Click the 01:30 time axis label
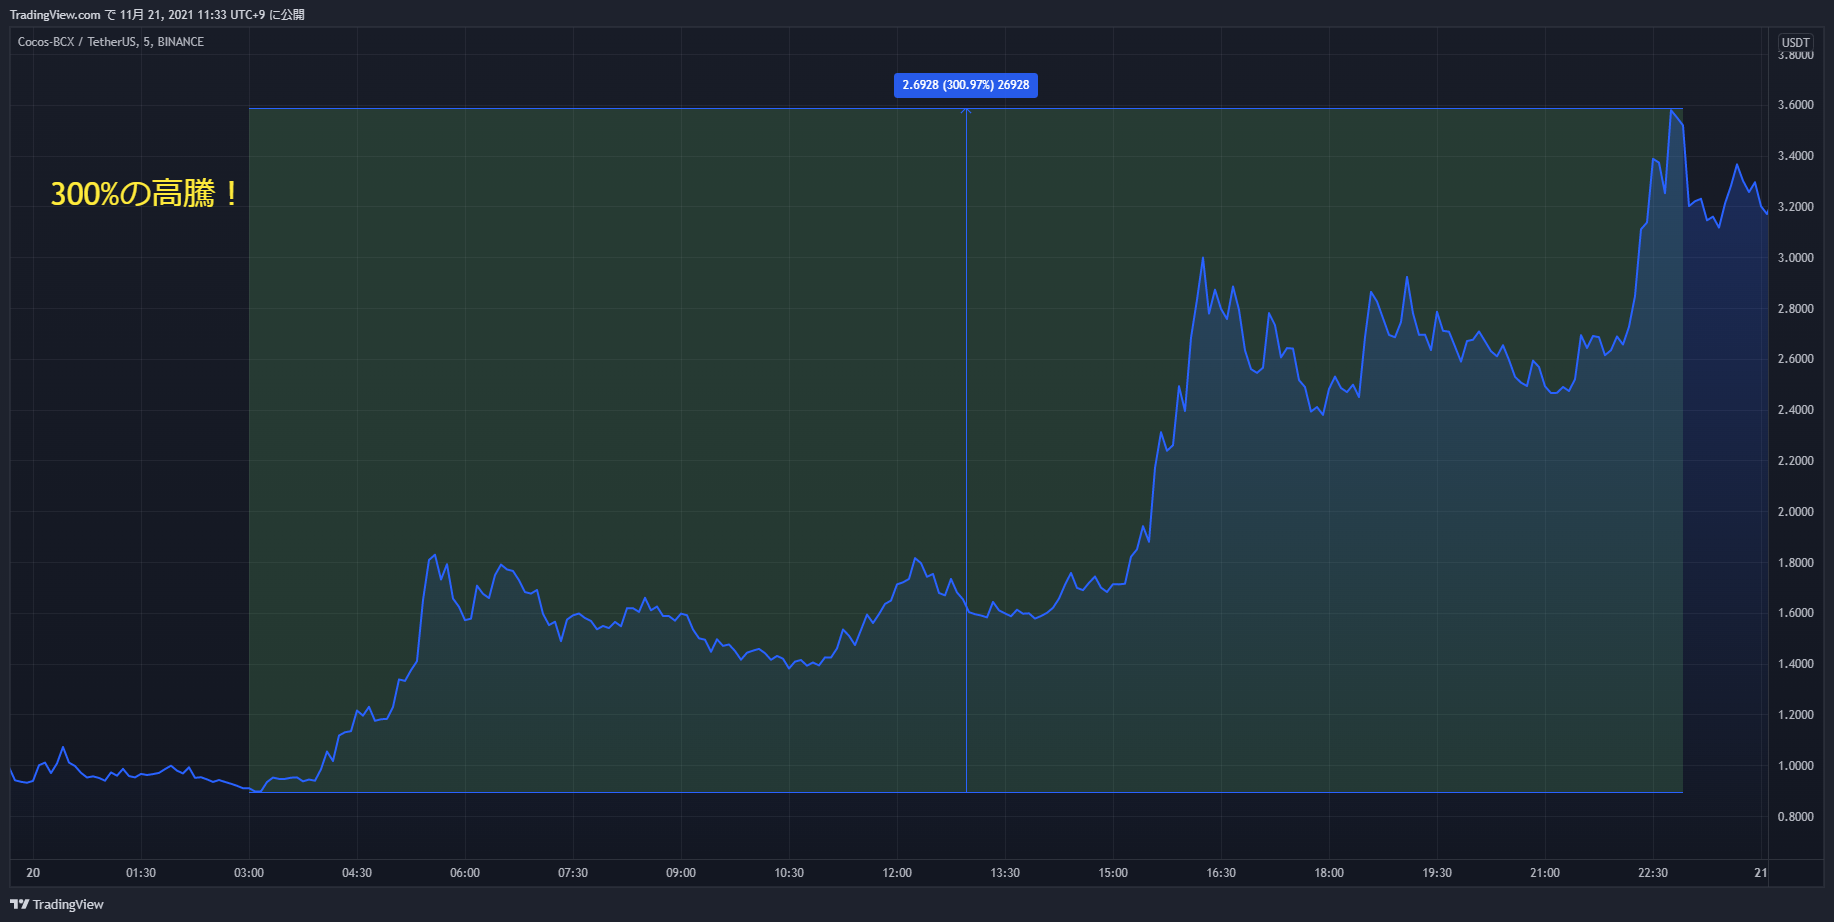 click(141, 873)
